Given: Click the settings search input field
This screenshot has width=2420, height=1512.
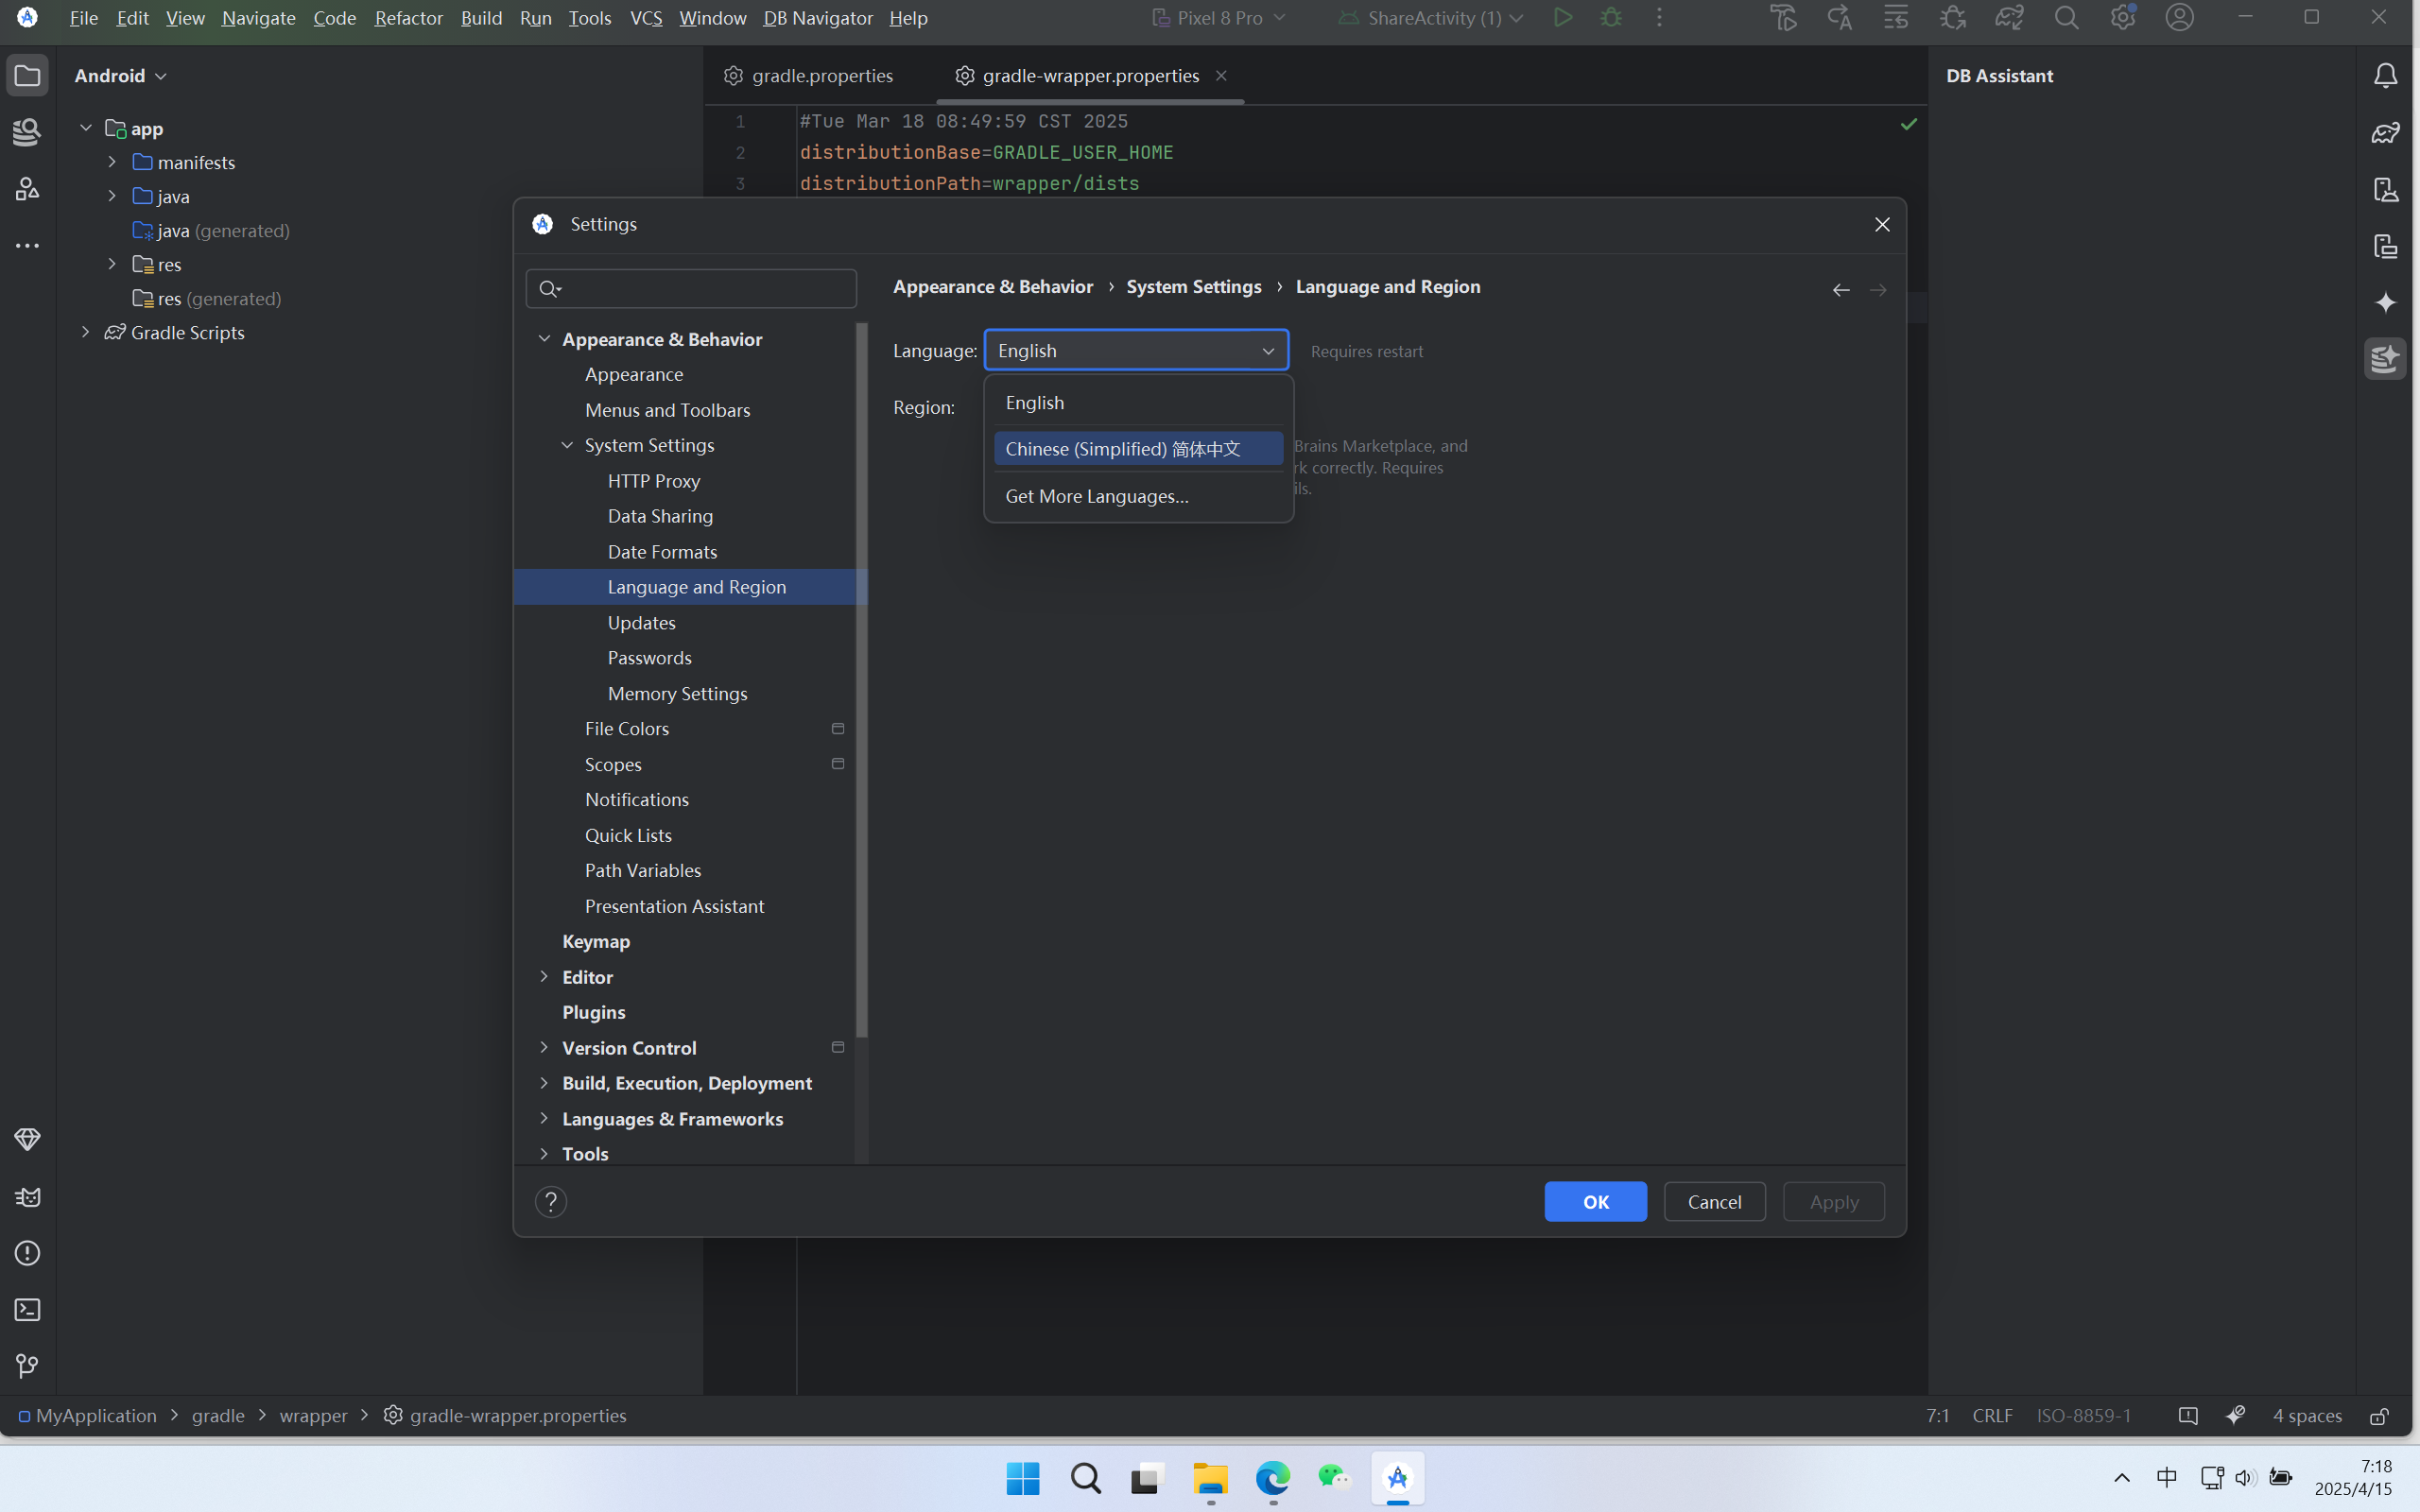Looking at the screenshot, I should coord(700,289).
